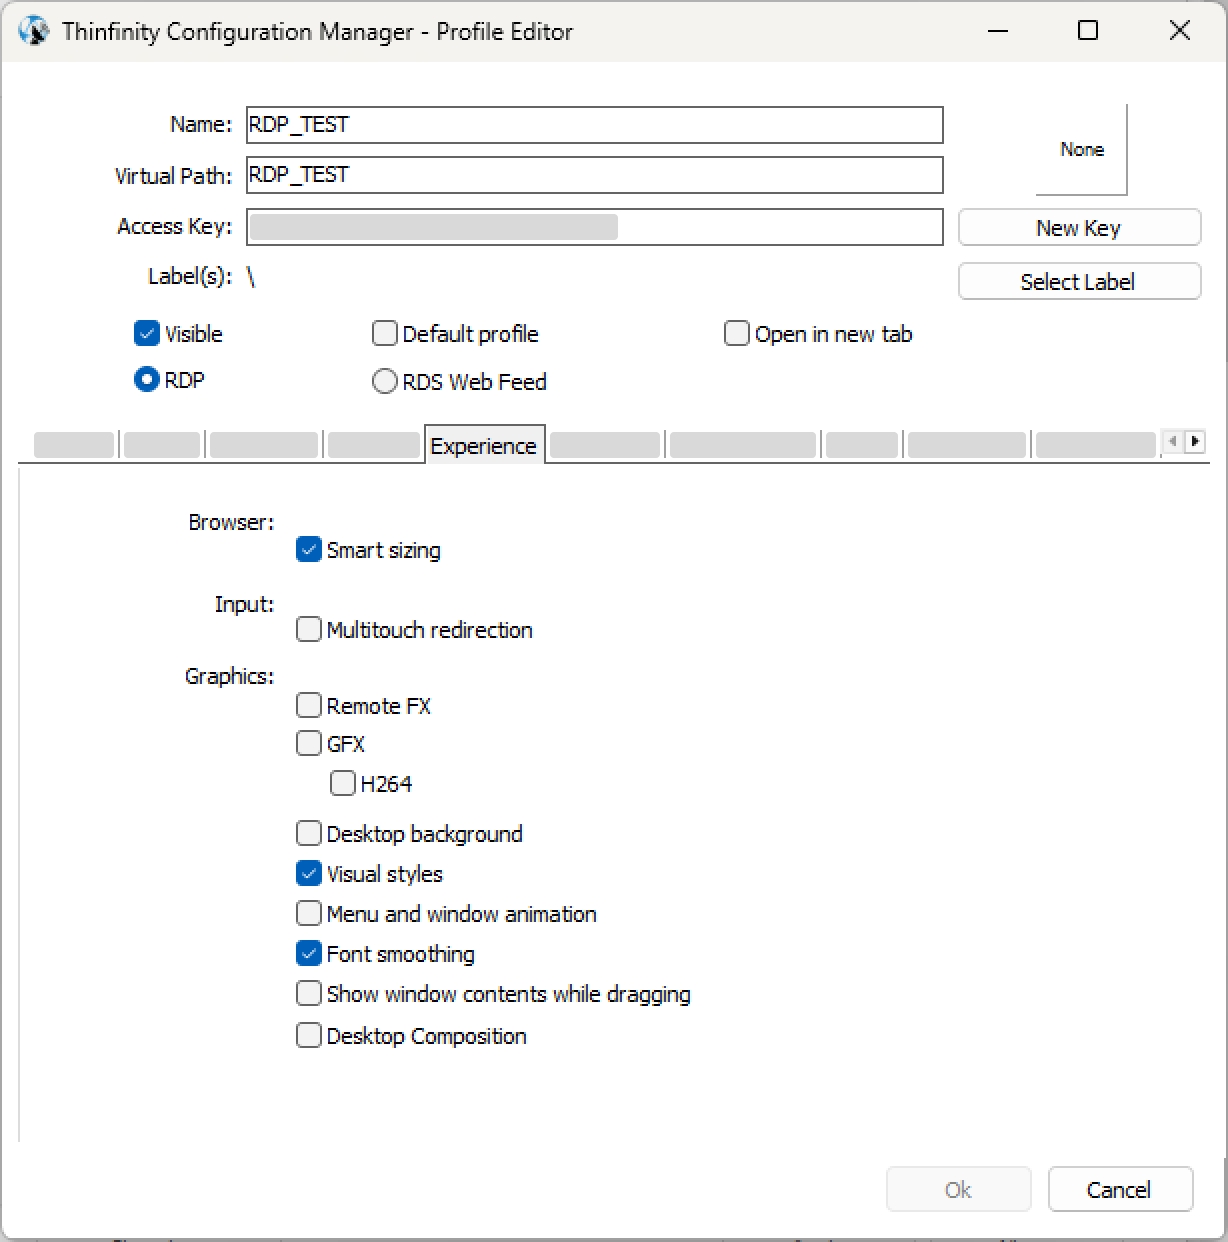Click into the Virtual Path text field
The width and height of the screenshot is (1228, 1242).
click(594, 175)
